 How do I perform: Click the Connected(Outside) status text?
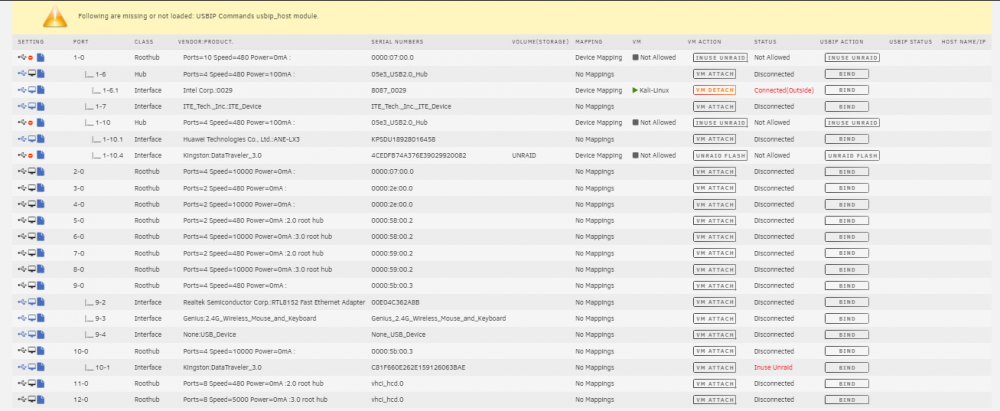click(784, 90)
